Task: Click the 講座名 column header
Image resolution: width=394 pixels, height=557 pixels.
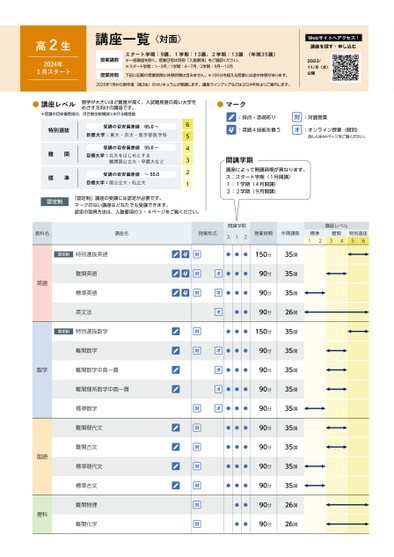Action: (122, 233)
